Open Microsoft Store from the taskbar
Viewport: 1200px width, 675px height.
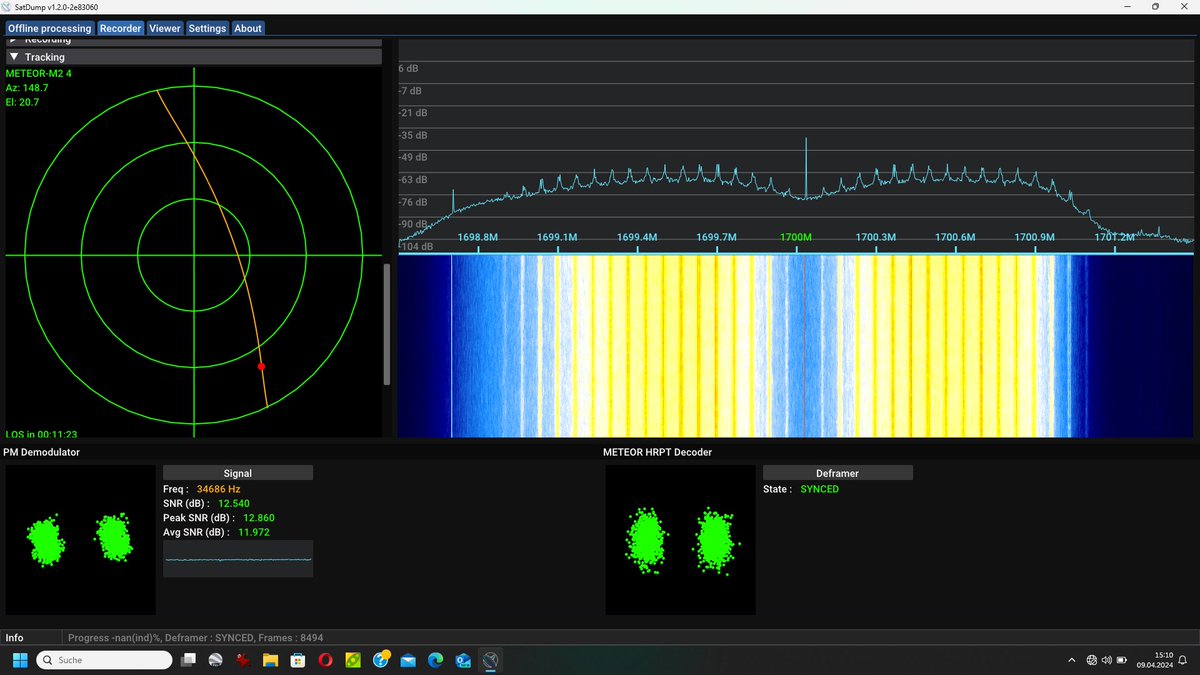297,660
